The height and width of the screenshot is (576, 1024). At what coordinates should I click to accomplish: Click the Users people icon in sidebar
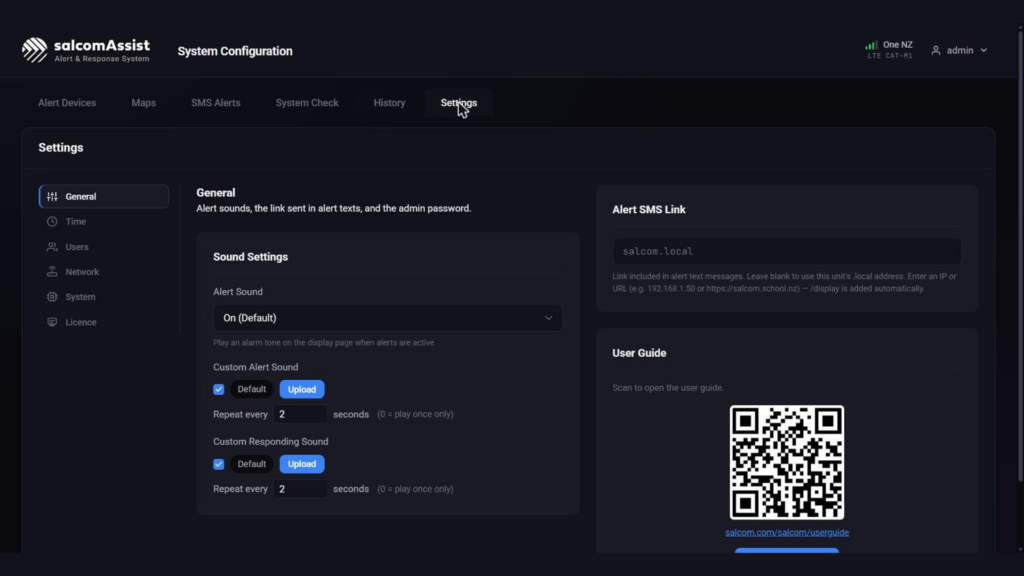[x=52, y=247]
